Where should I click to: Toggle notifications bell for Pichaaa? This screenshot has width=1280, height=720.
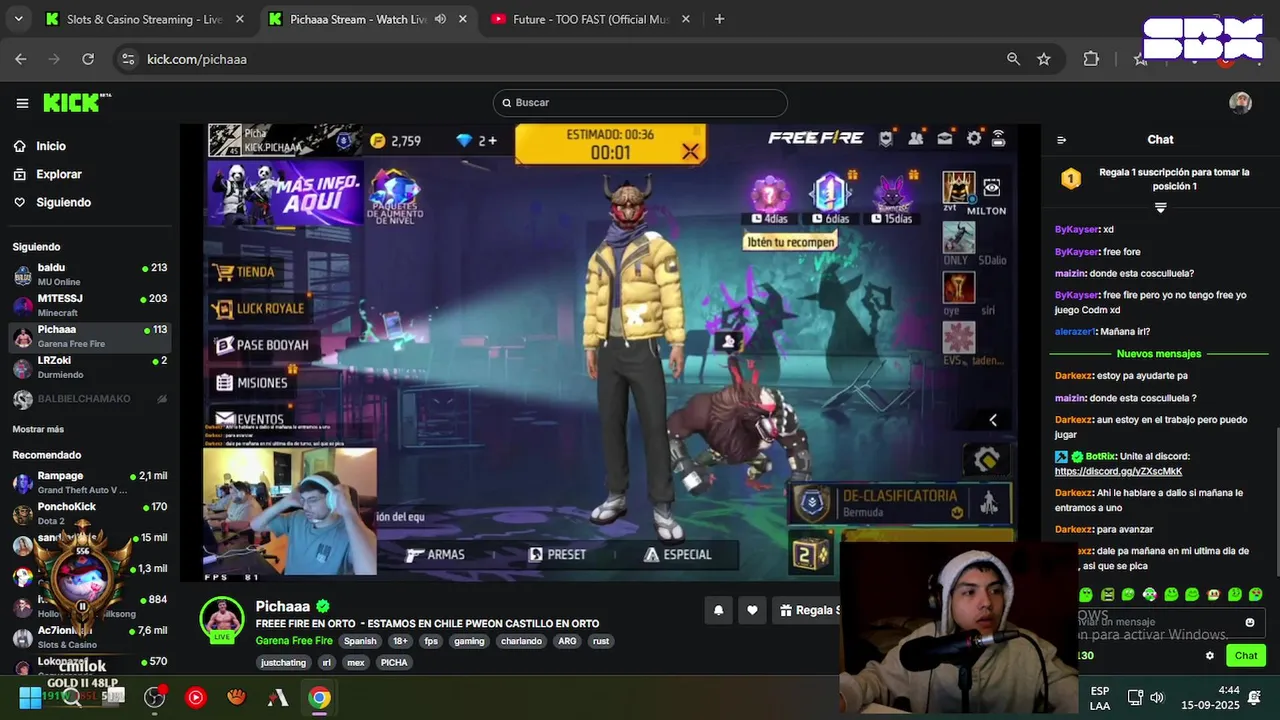coord(718,610)
